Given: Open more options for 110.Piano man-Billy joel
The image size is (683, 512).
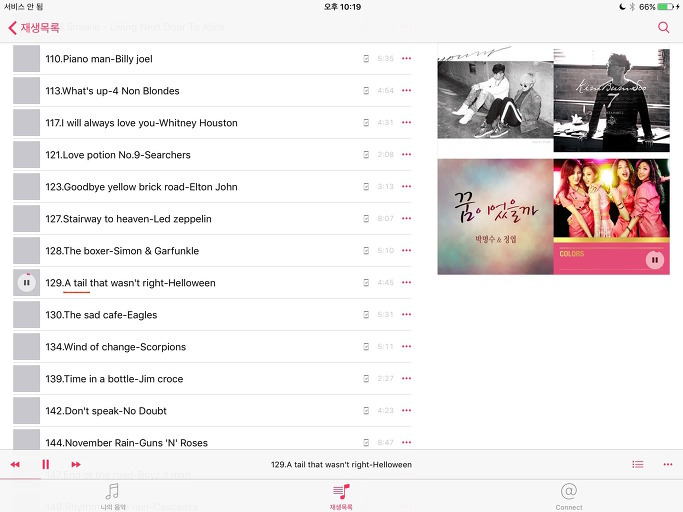Looking at the screenshot, I should 406,58.
